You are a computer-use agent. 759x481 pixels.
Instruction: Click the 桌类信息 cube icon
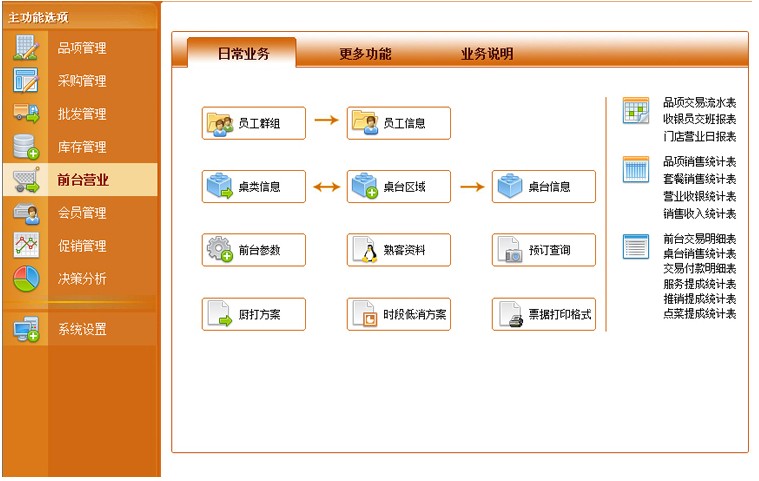tap(220, 186)
